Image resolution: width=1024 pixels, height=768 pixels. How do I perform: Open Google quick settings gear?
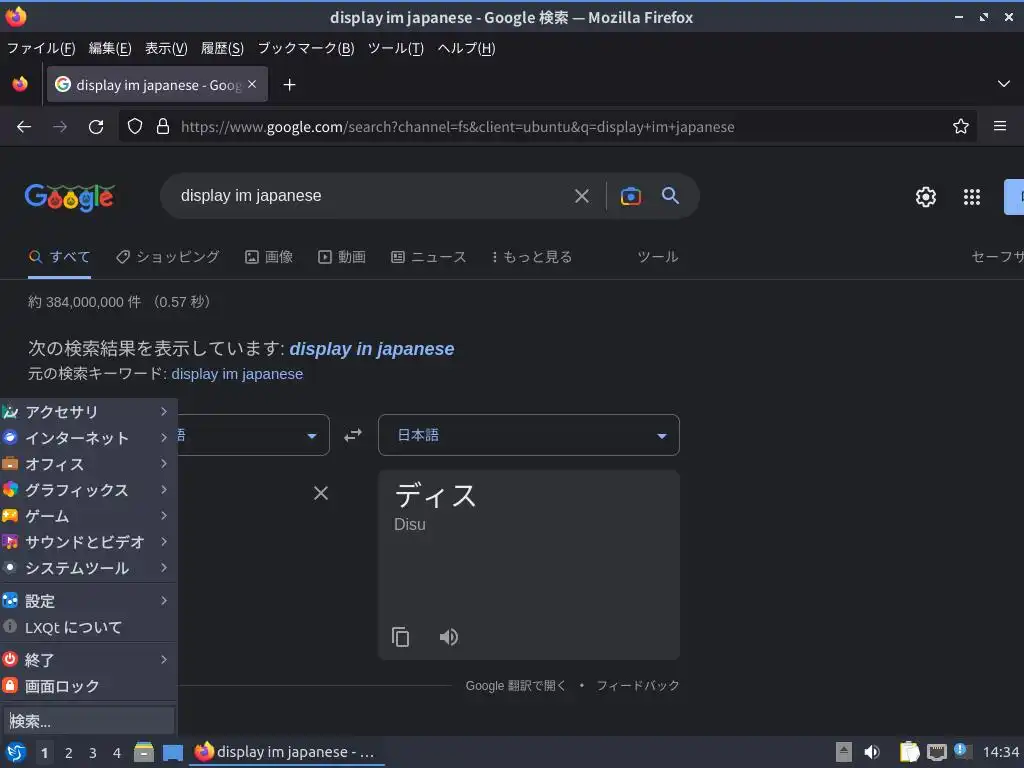(925, 197)
